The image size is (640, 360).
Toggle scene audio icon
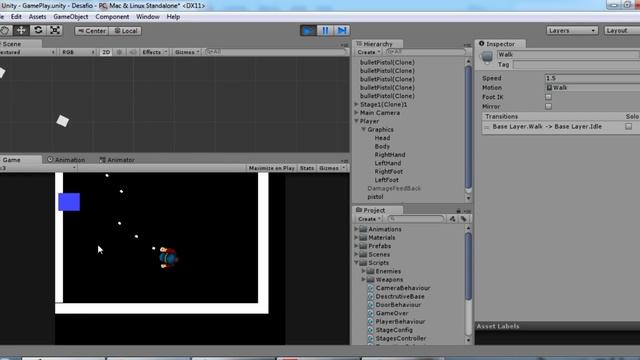[133, 52]
